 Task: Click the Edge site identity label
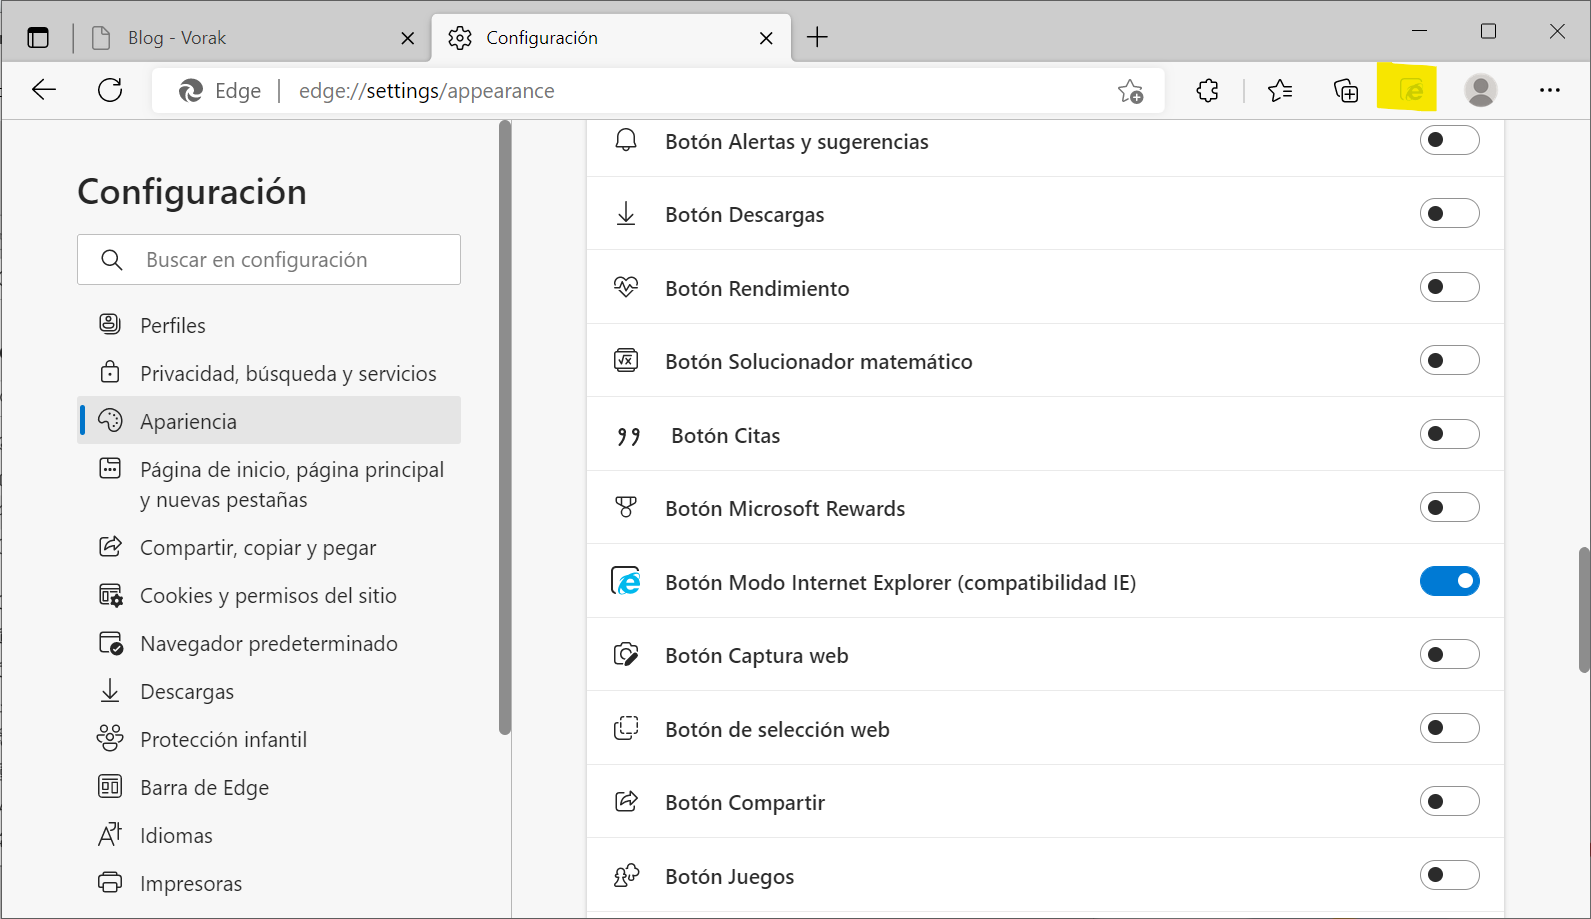[x=220, y=91]
